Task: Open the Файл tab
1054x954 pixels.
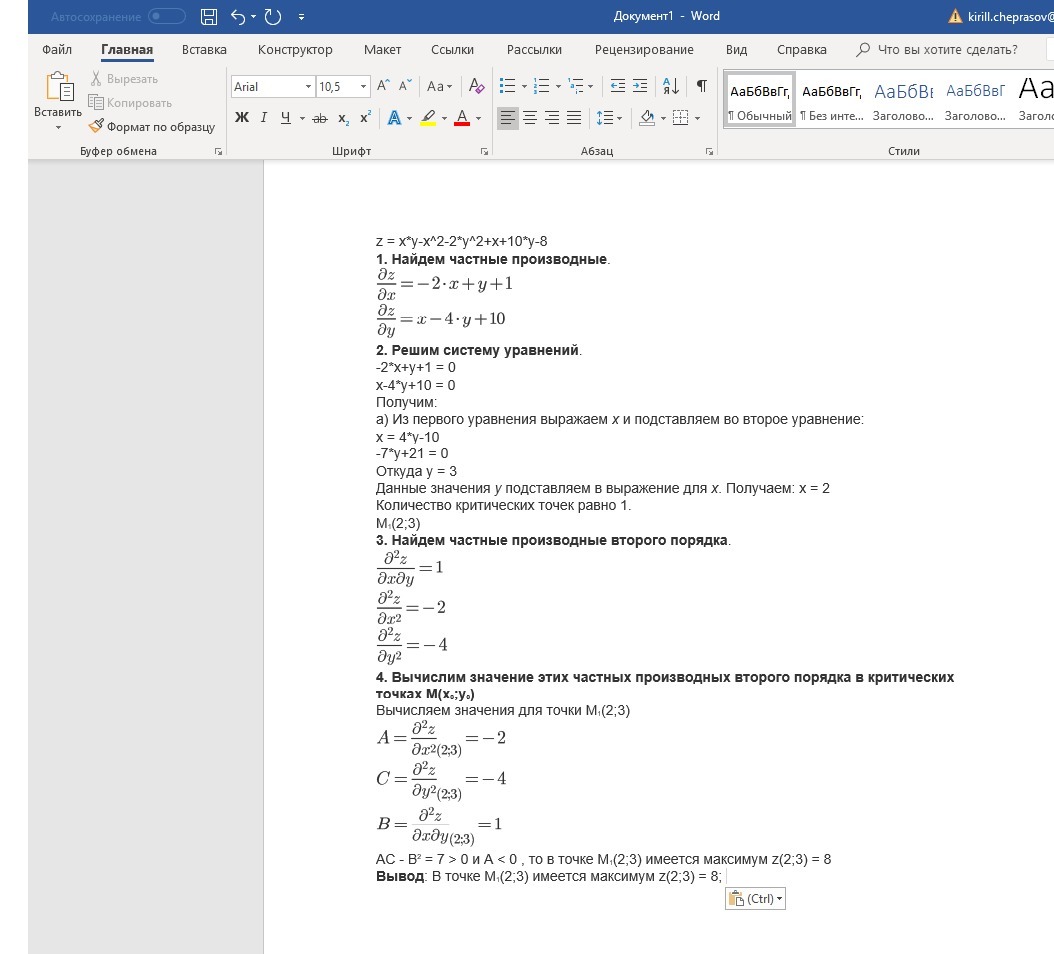Action: [x=57, y=50]
